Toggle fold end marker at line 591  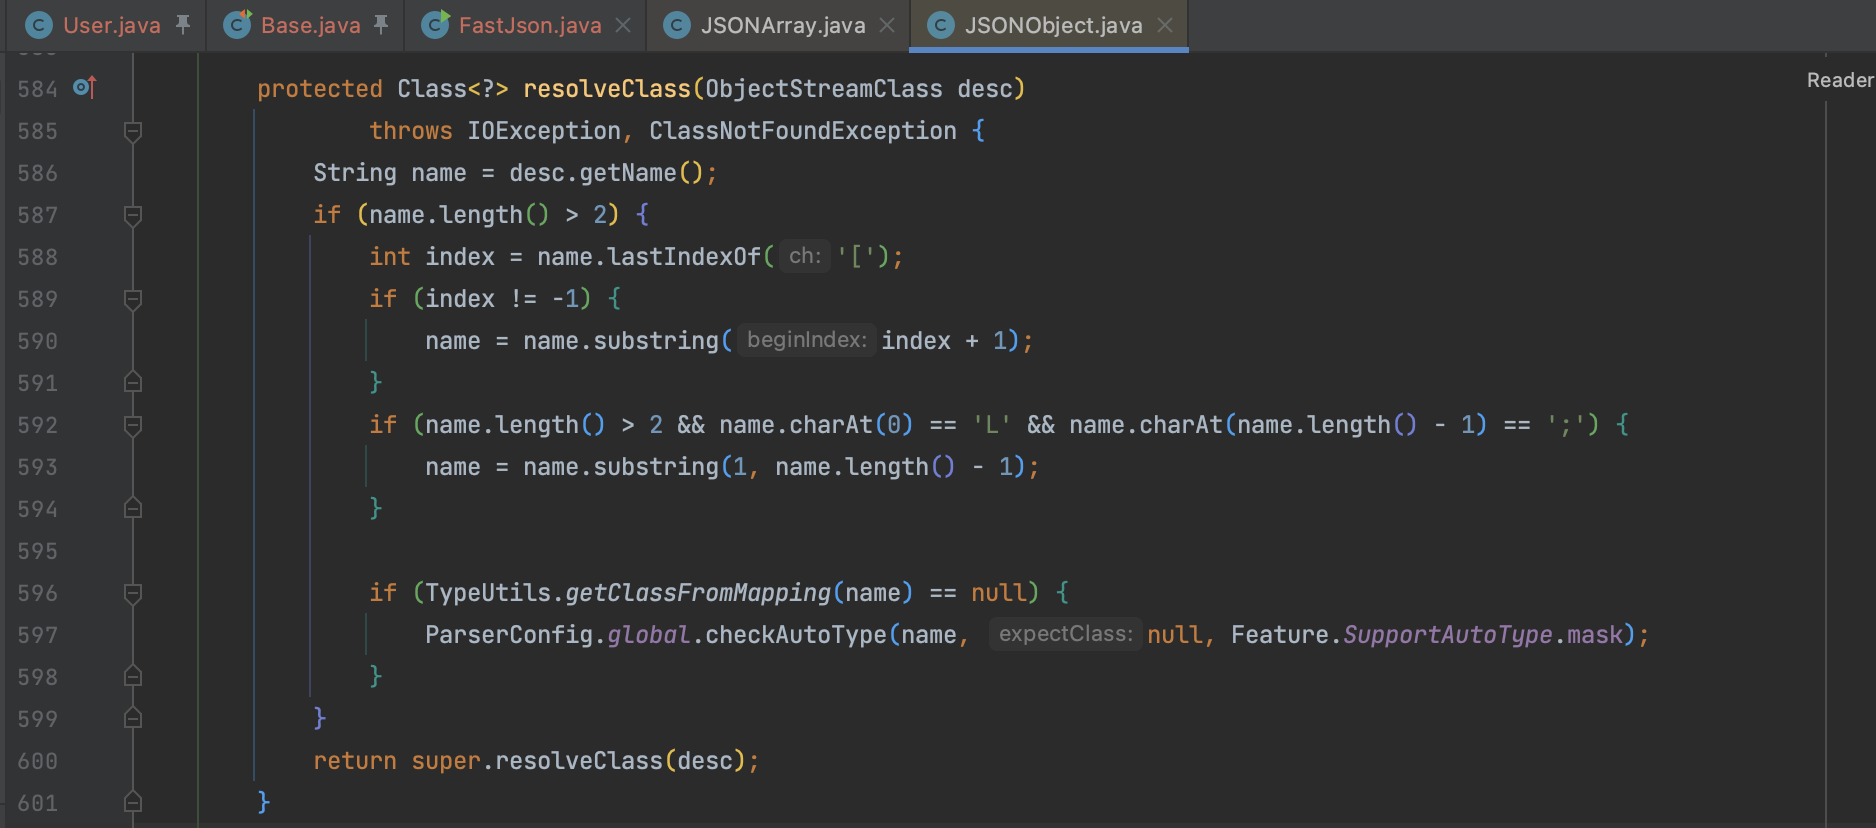pyautogui.click(x=133, y=382)
